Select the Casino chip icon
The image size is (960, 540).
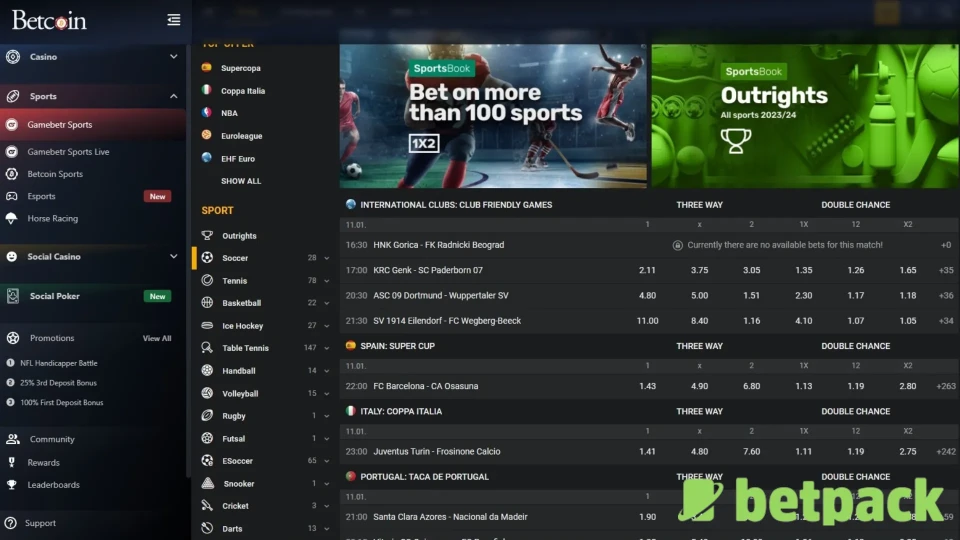13,57
